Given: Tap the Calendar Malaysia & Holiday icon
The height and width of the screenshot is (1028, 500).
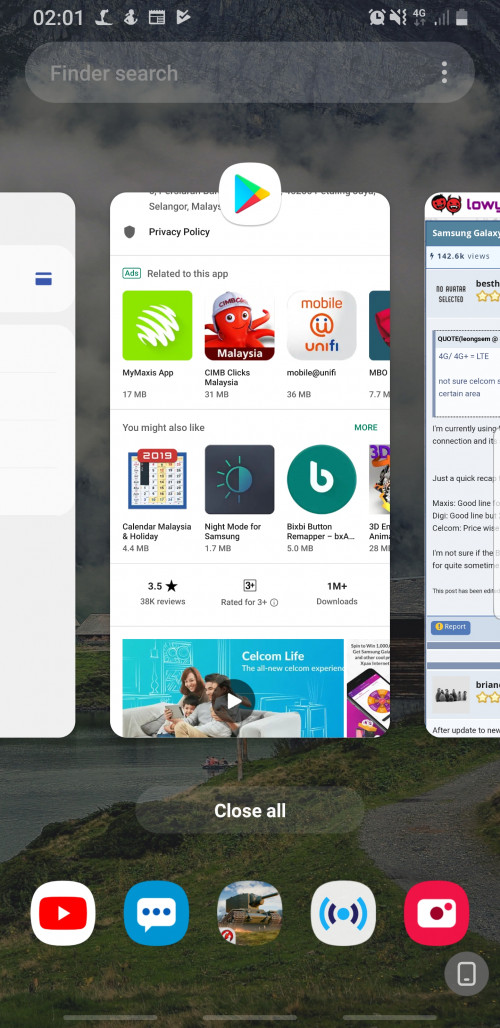Looking at the screenshot, I should click(x=157, y=479).
